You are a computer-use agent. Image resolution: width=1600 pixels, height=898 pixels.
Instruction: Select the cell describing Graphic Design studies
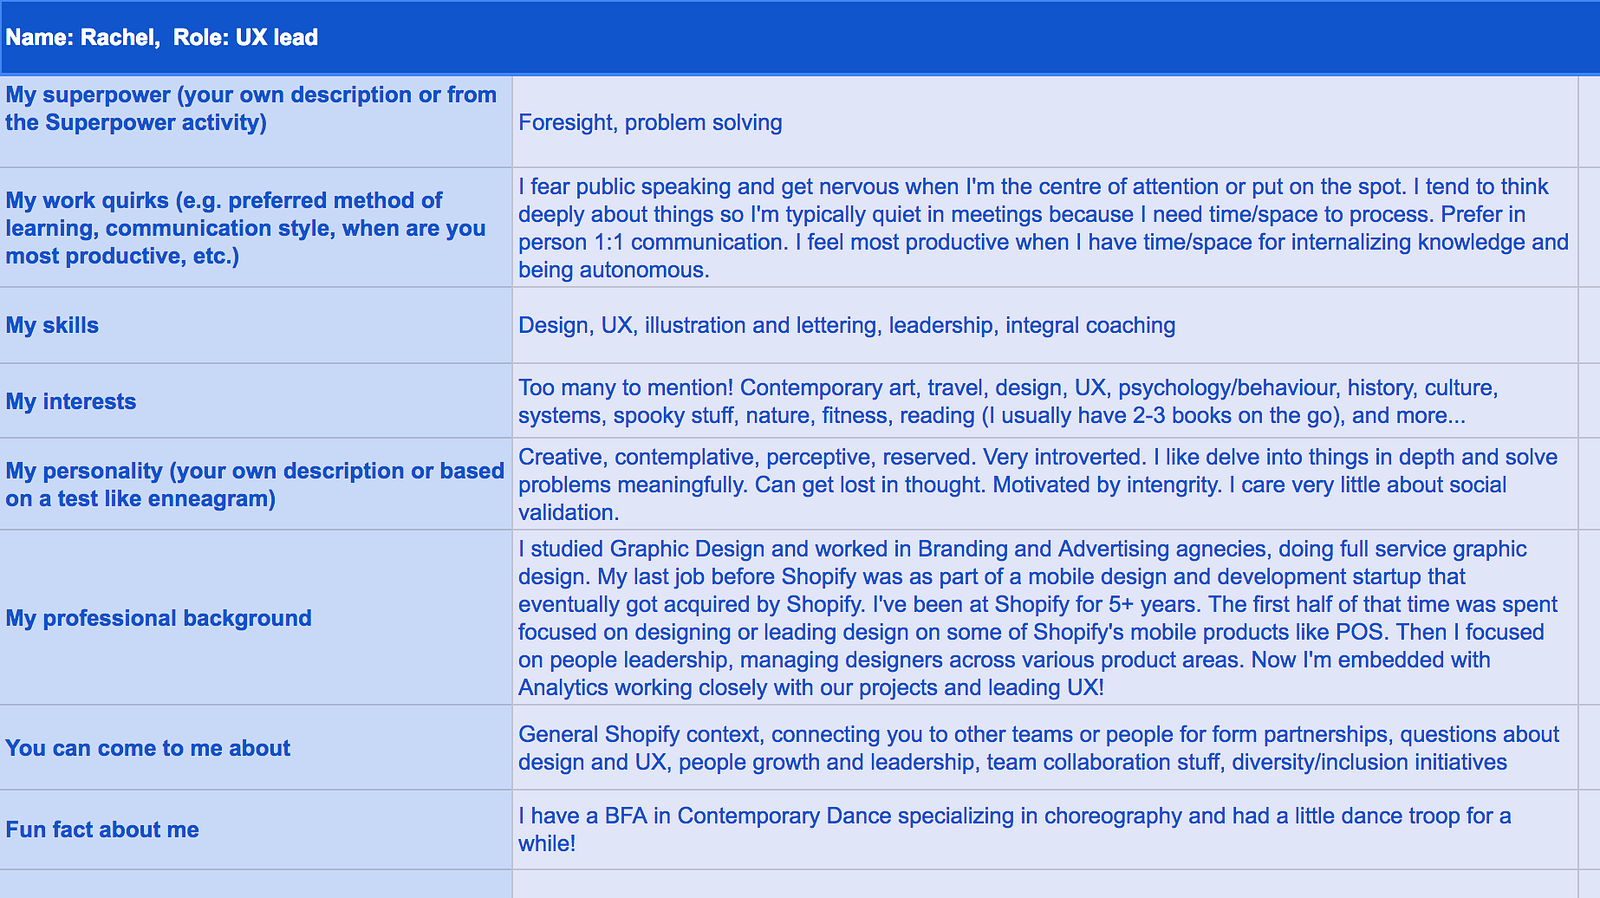(1045, 617)
